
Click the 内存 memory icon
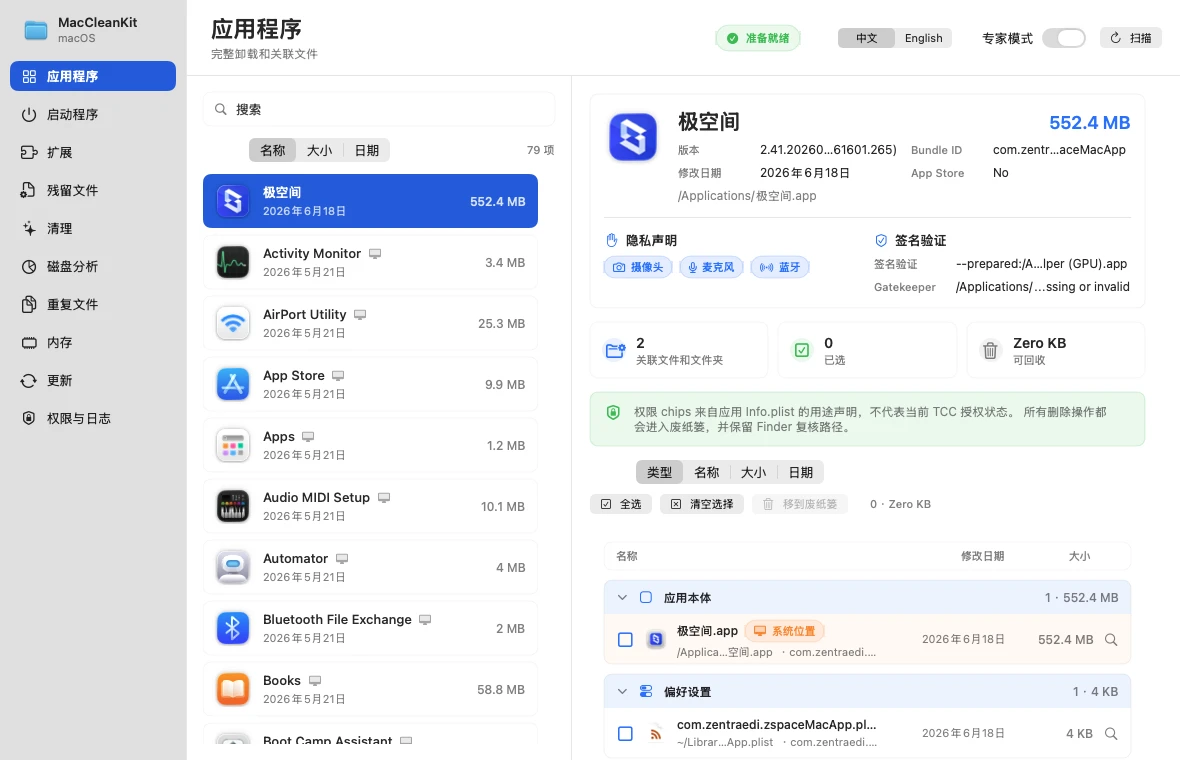click(29, 342)
